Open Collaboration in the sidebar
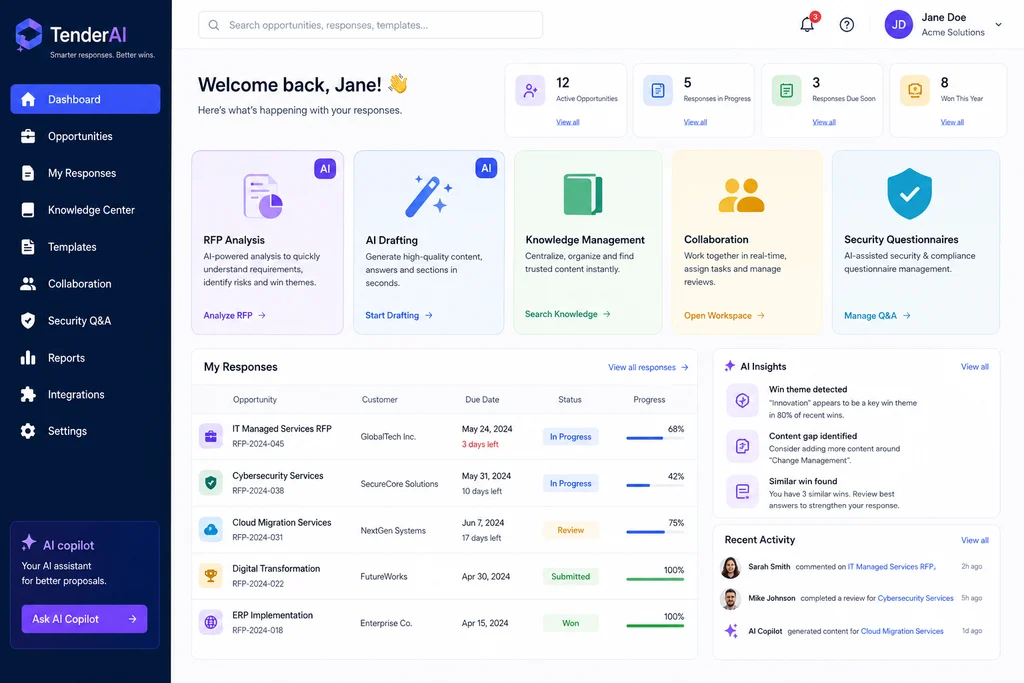The height and width of the screenshot is (683, 1024). coord(85,283)
